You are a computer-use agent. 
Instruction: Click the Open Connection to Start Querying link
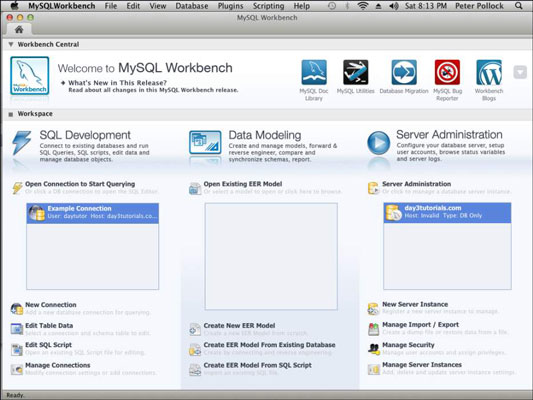(x=80, y=184)
